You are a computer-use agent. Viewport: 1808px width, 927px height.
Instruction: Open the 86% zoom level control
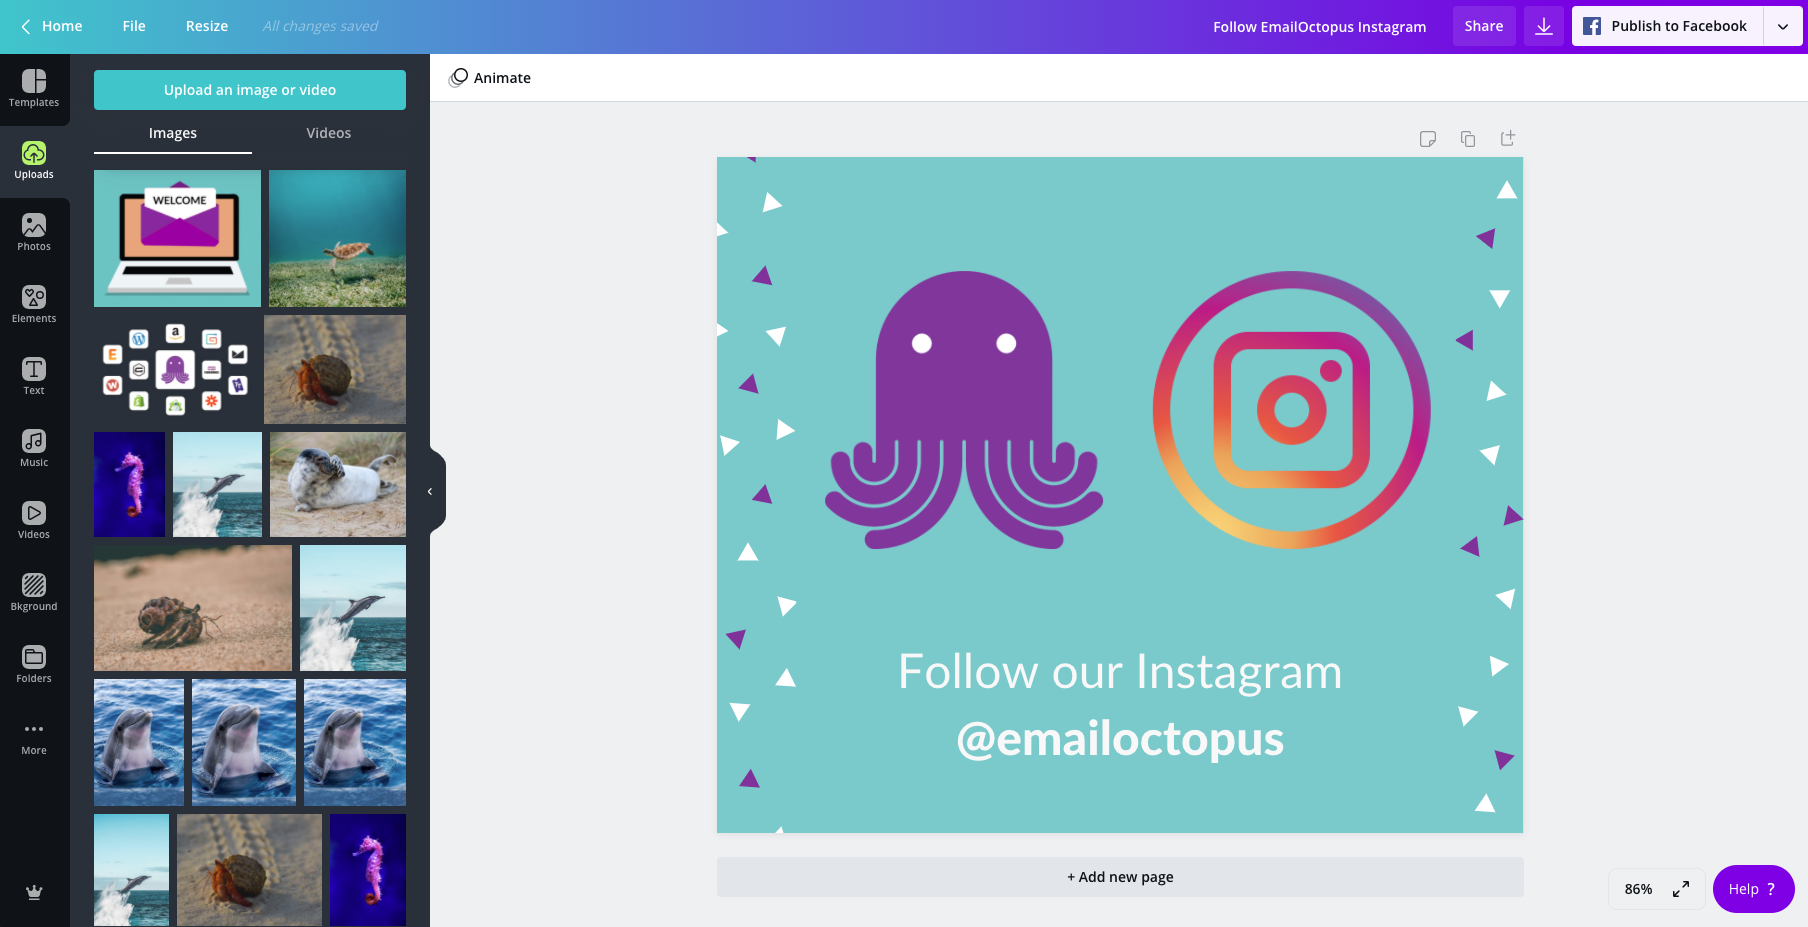(1638, 889)
